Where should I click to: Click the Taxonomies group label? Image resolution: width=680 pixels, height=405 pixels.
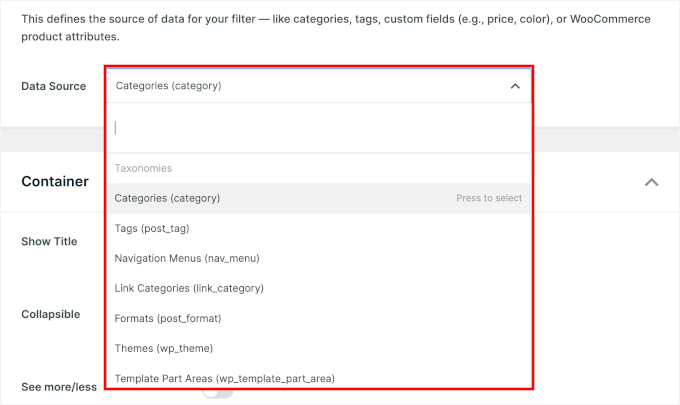pyautogui.click(x=143, y=169)
